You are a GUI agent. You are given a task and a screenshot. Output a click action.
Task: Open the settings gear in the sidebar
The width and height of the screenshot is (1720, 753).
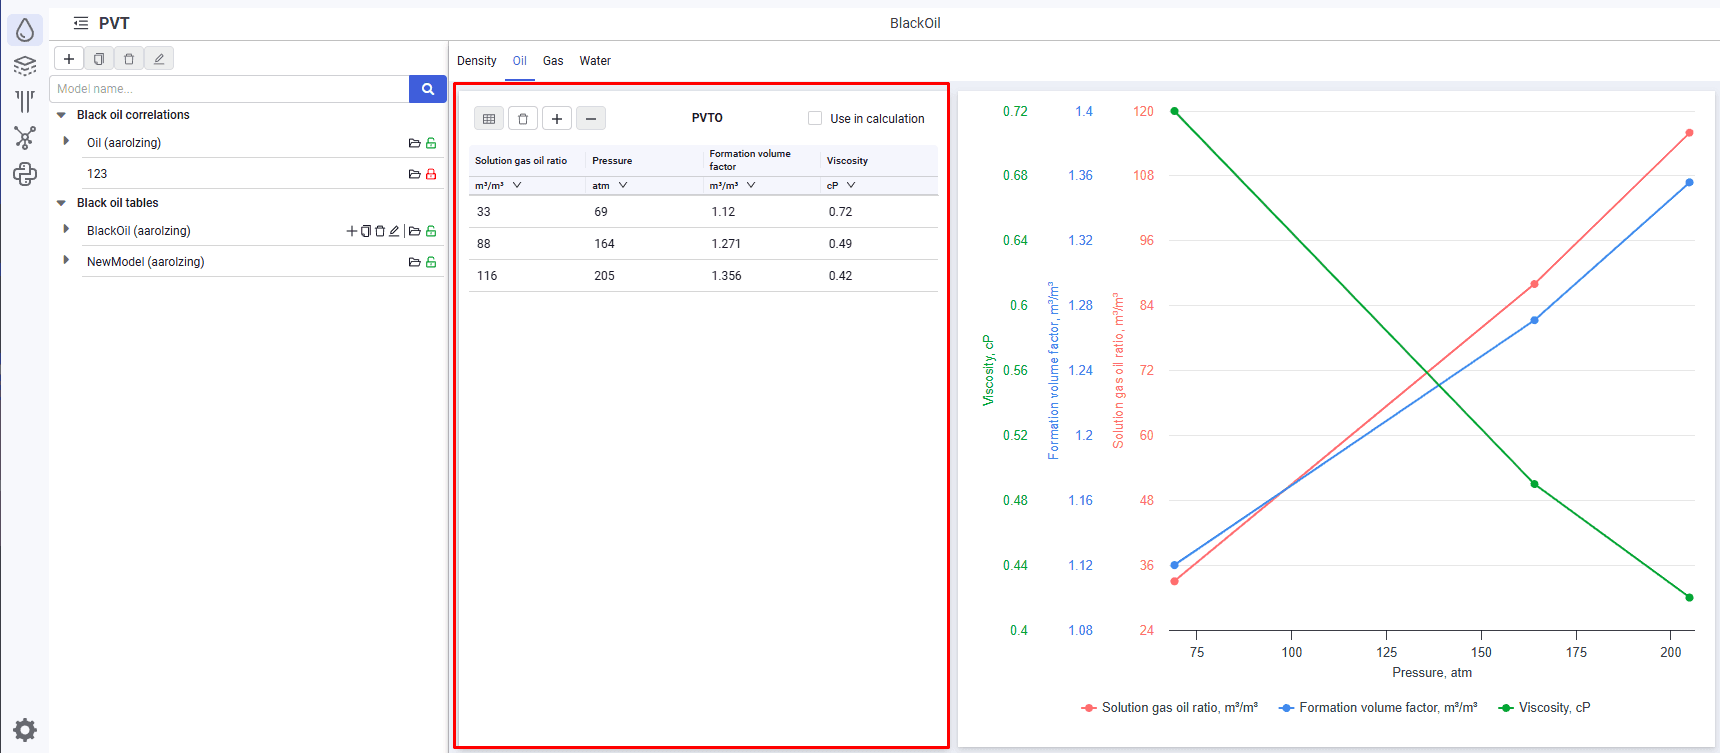point(25,729)
